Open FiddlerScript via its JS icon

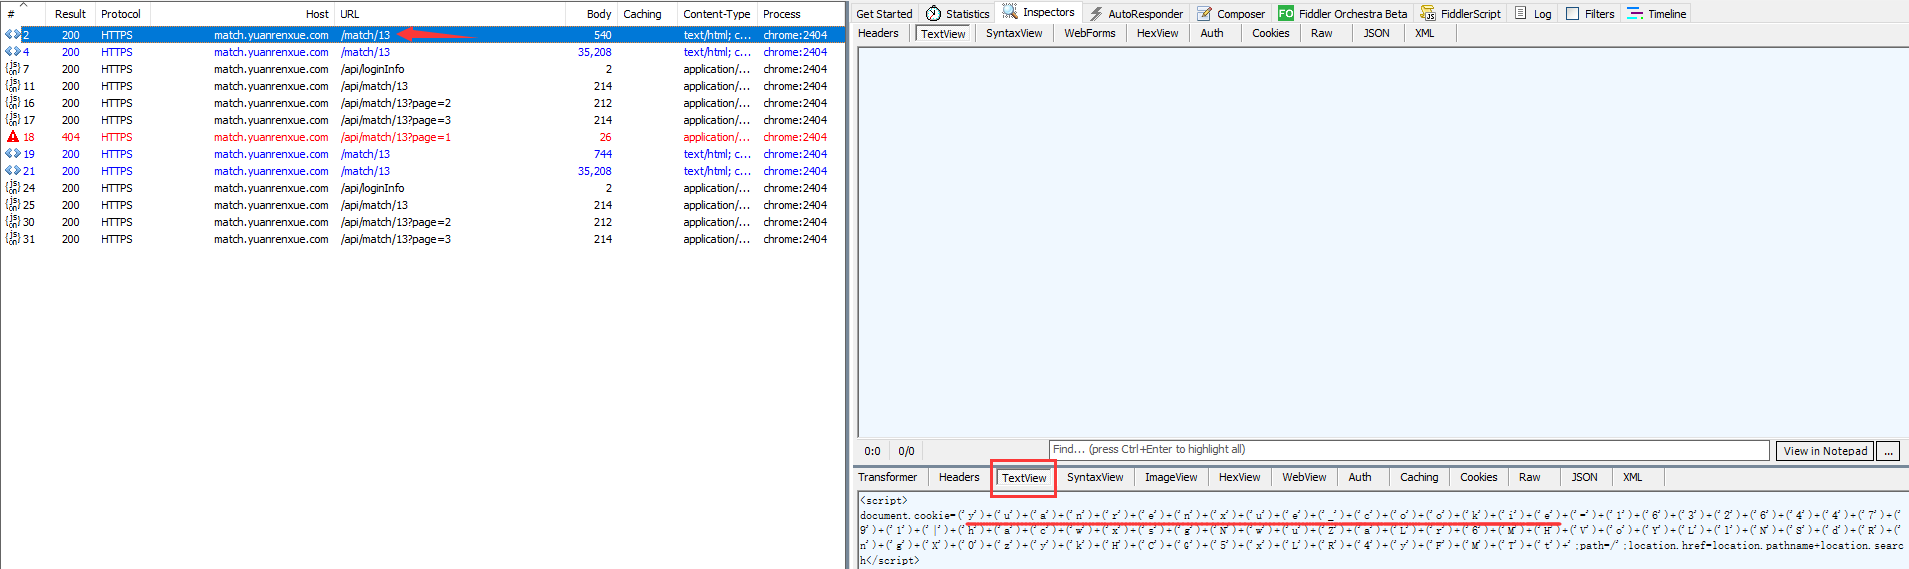point(1428,14)
